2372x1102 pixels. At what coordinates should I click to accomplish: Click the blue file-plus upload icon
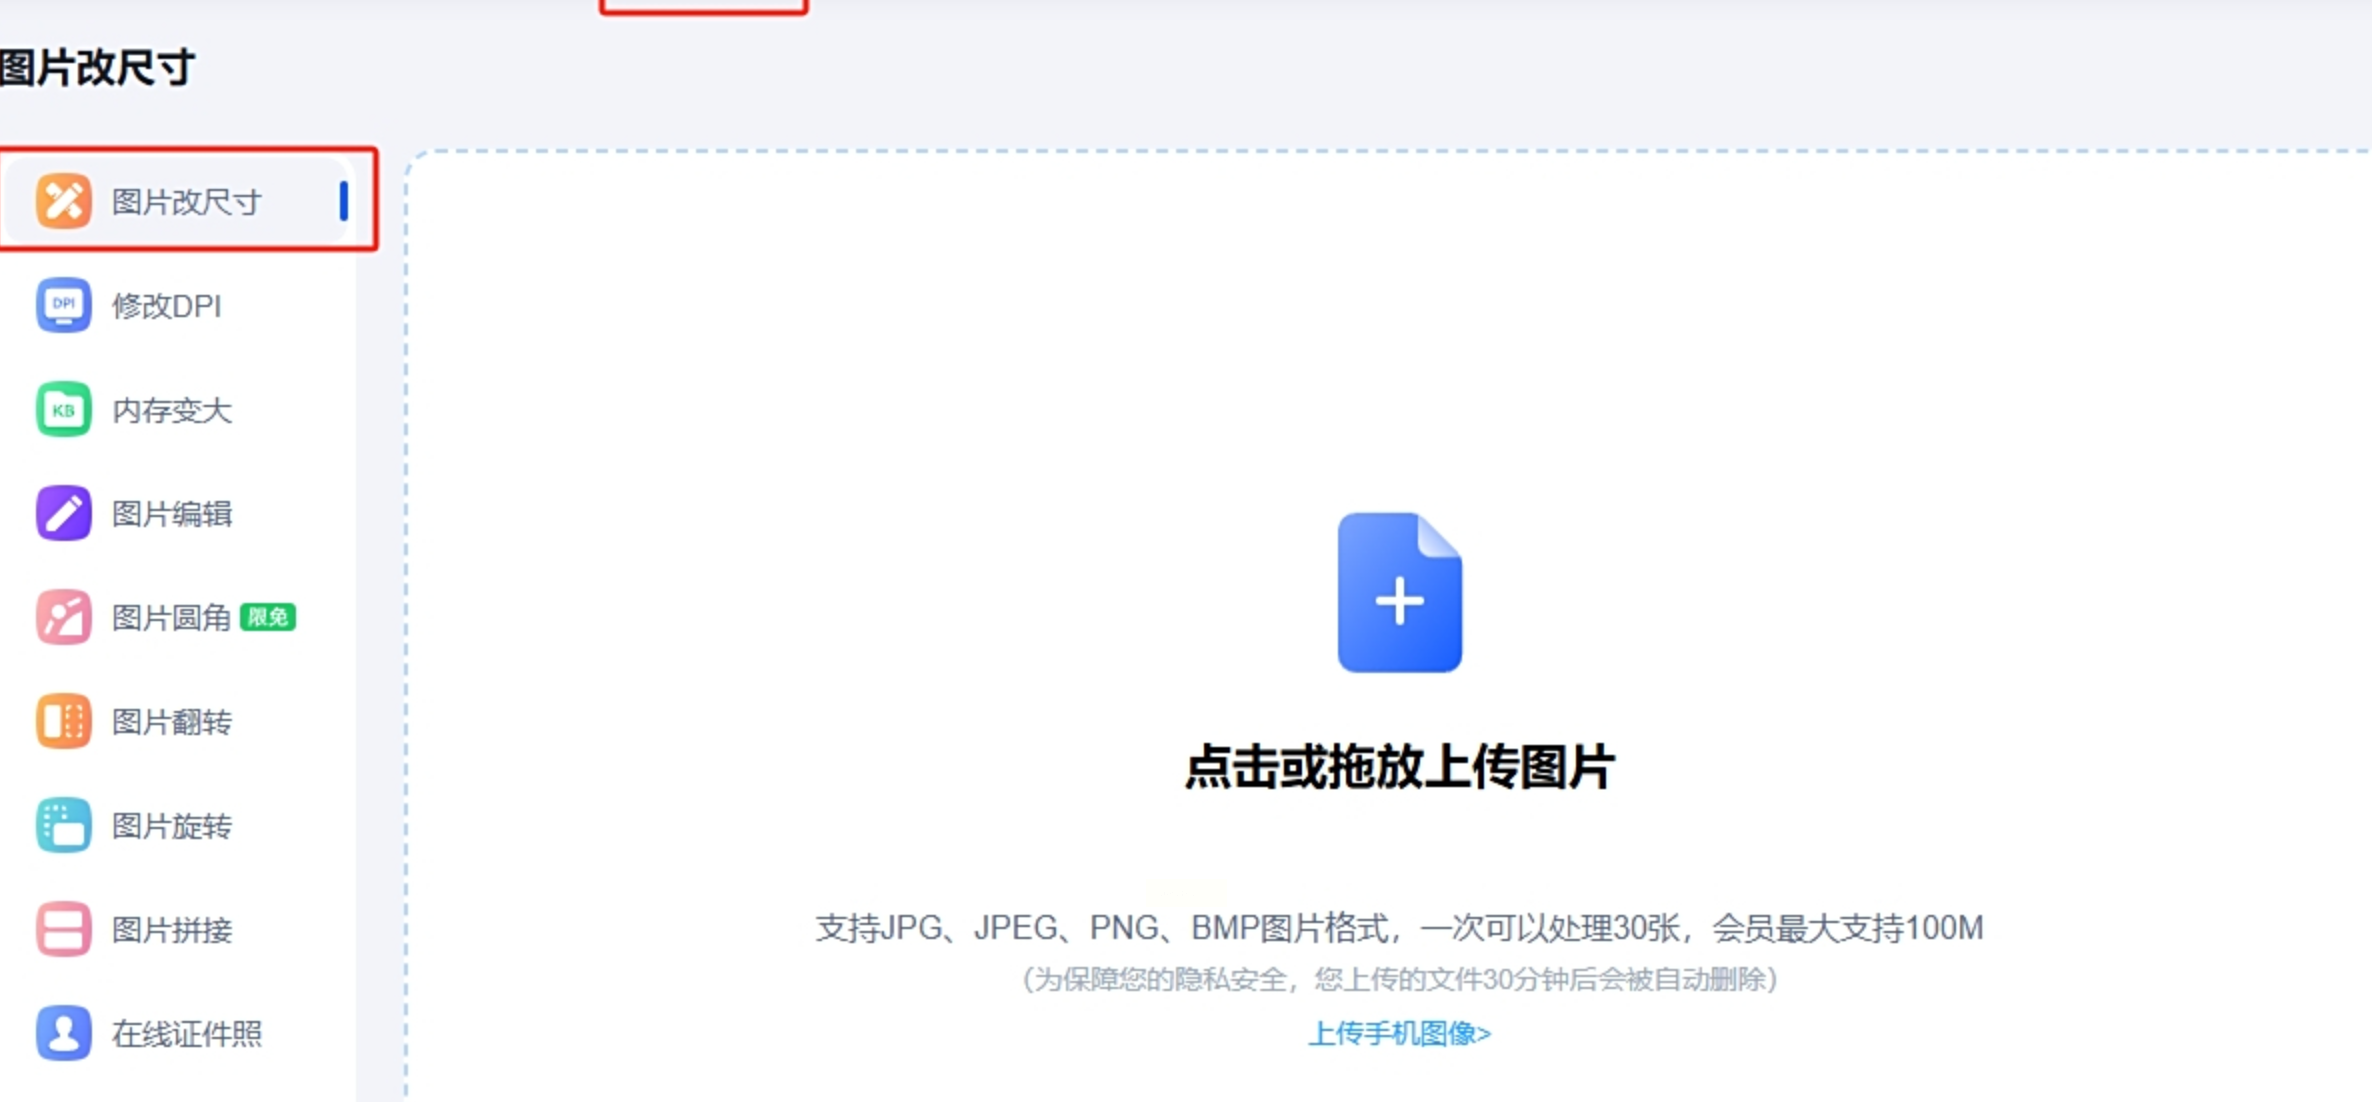click(1399, 593)
